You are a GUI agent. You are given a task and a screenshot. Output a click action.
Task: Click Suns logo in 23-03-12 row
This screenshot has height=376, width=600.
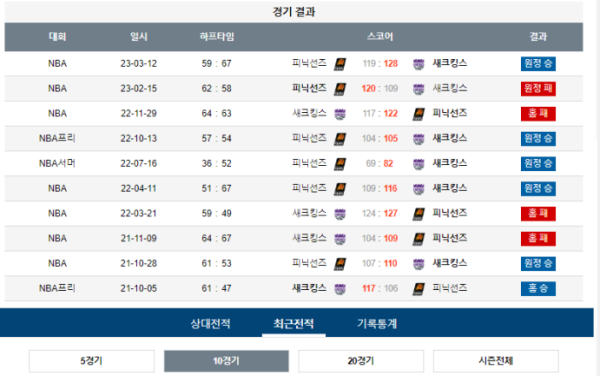click(x=340, y=64)
